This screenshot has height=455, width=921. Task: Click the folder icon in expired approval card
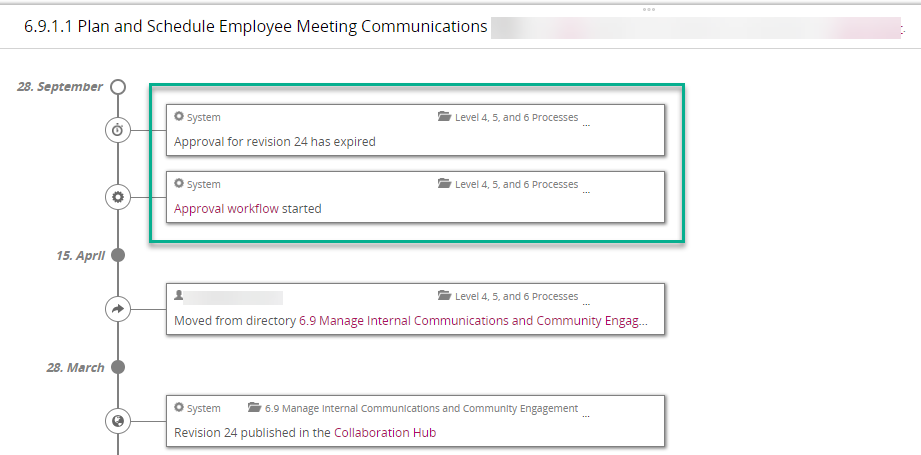445,117
